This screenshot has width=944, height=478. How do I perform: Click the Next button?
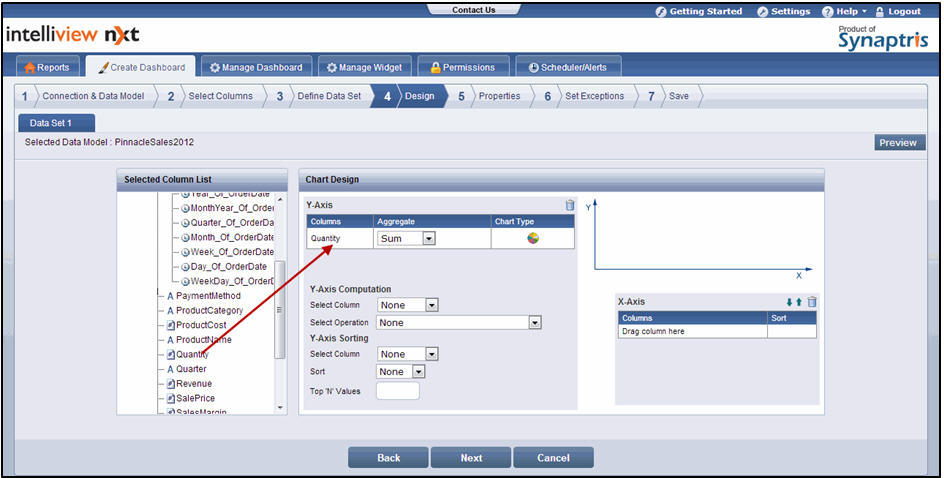pos(471,458)
